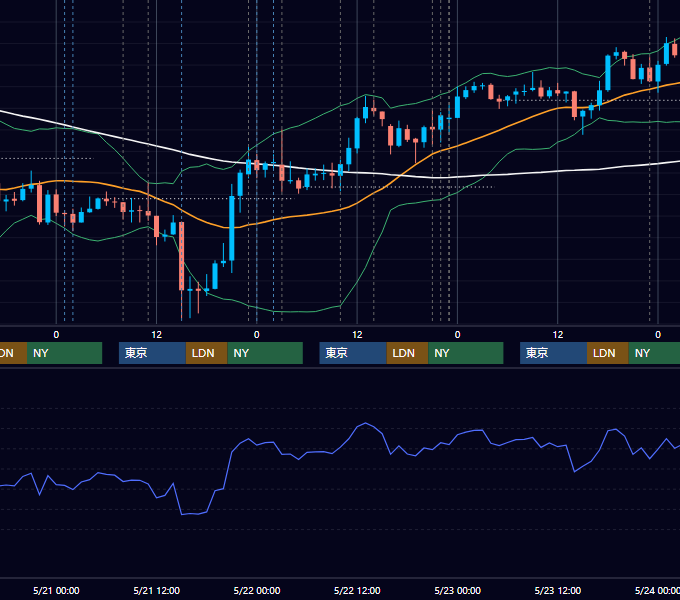Image resolution: width=680 pixels, height=600 pixels.
Task: Click the 5/22 LDN session block
Action: (407, 353)
